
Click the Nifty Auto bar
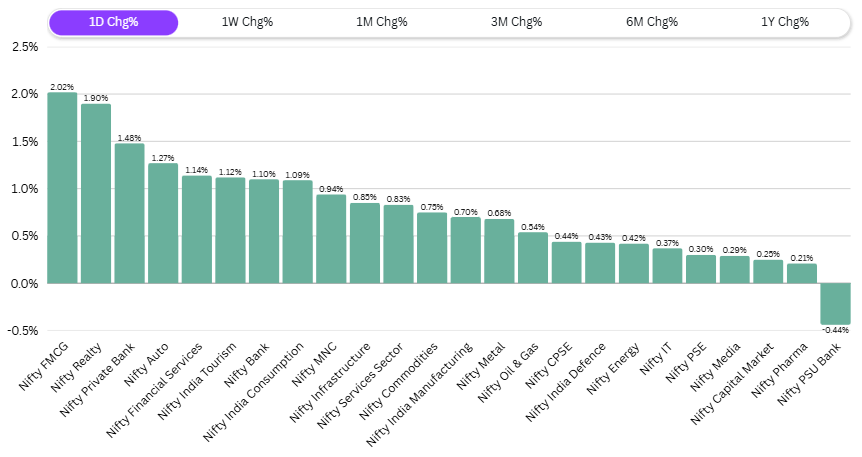(x=163, y=223)
